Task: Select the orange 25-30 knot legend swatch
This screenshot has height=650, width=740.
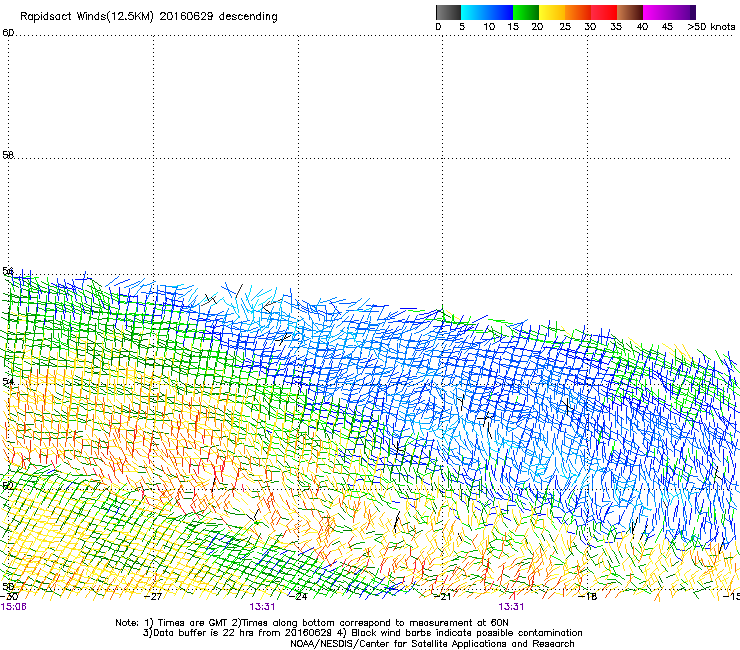Action: point(578,12)
